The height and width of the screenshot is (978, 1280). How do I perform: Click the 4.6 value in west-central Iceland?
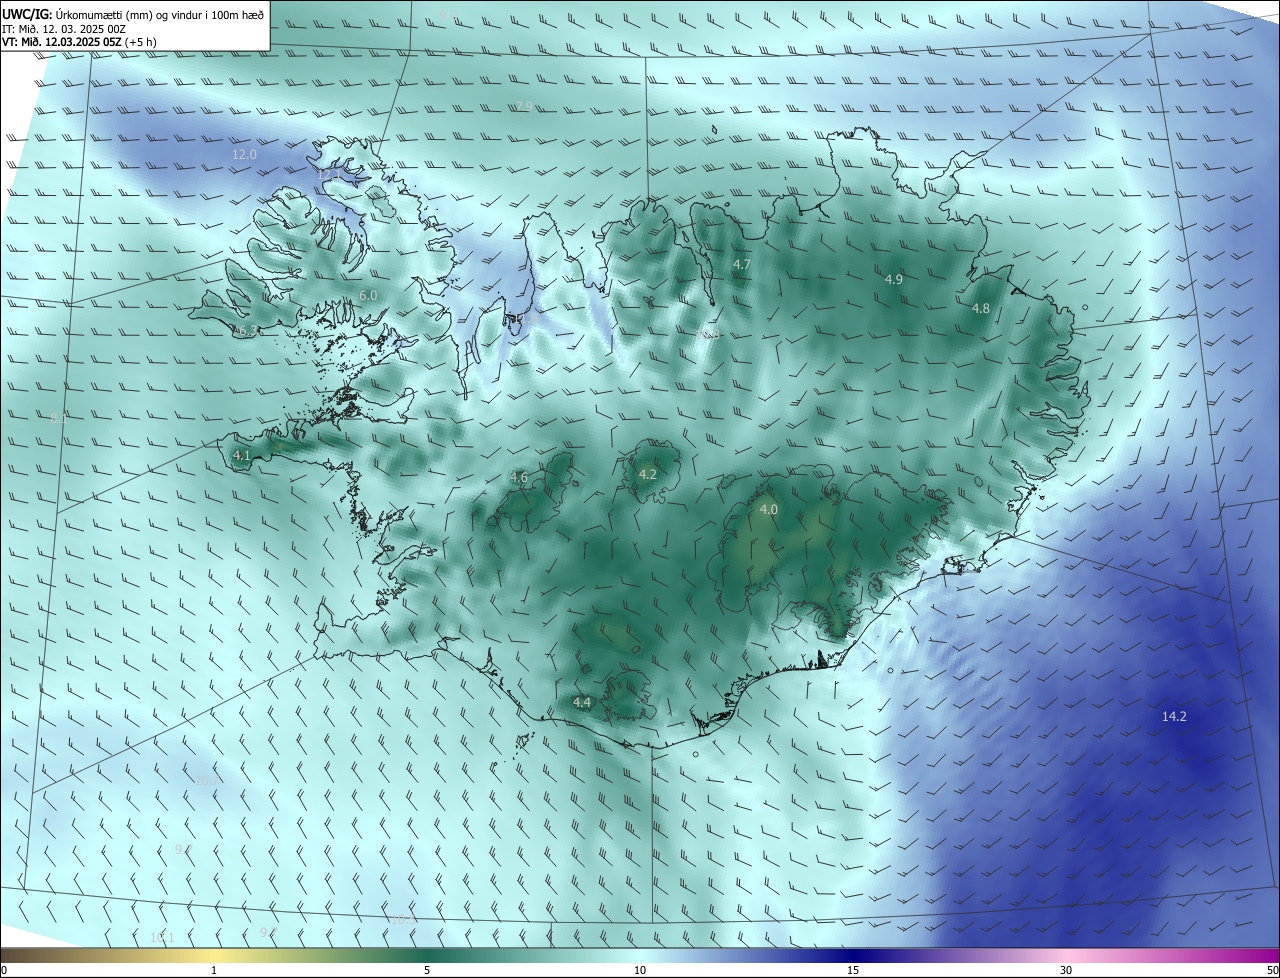tap(518, 478)
